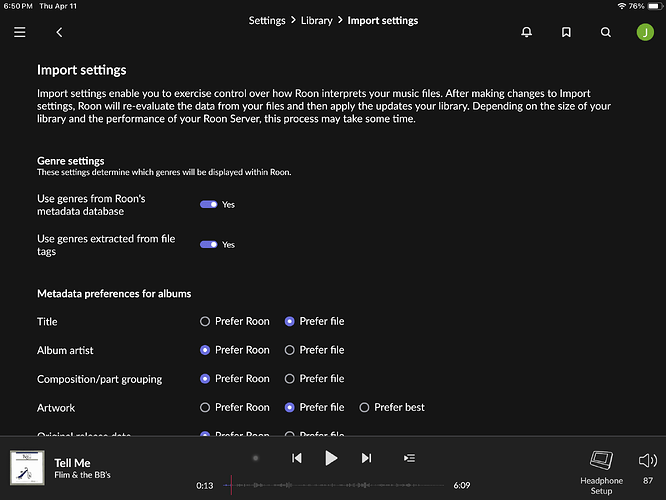Select Prefer file for Title
The image size is (666, 500).
(x=314, y=321)
